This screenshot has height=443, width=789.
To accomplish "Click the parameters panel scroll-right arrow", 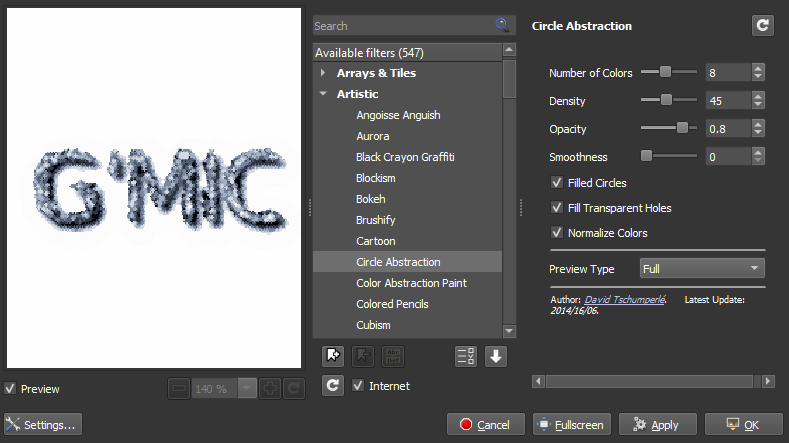I will point(768,381).
